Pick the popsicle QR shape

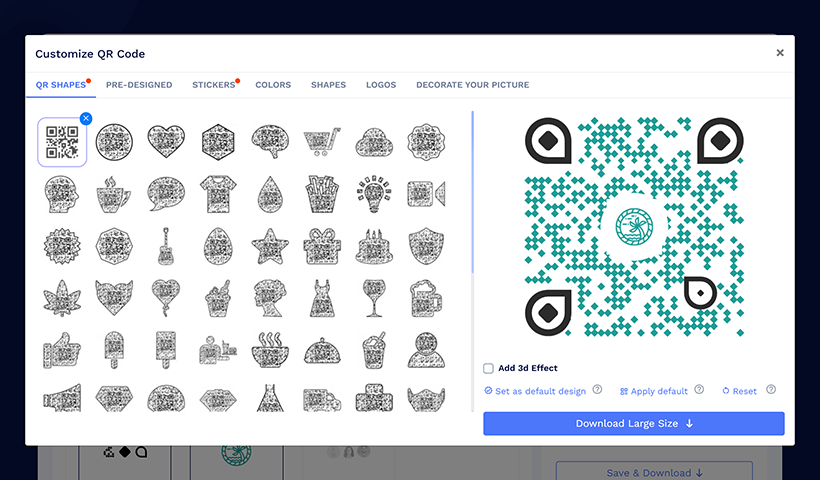[x=113, y=350]
